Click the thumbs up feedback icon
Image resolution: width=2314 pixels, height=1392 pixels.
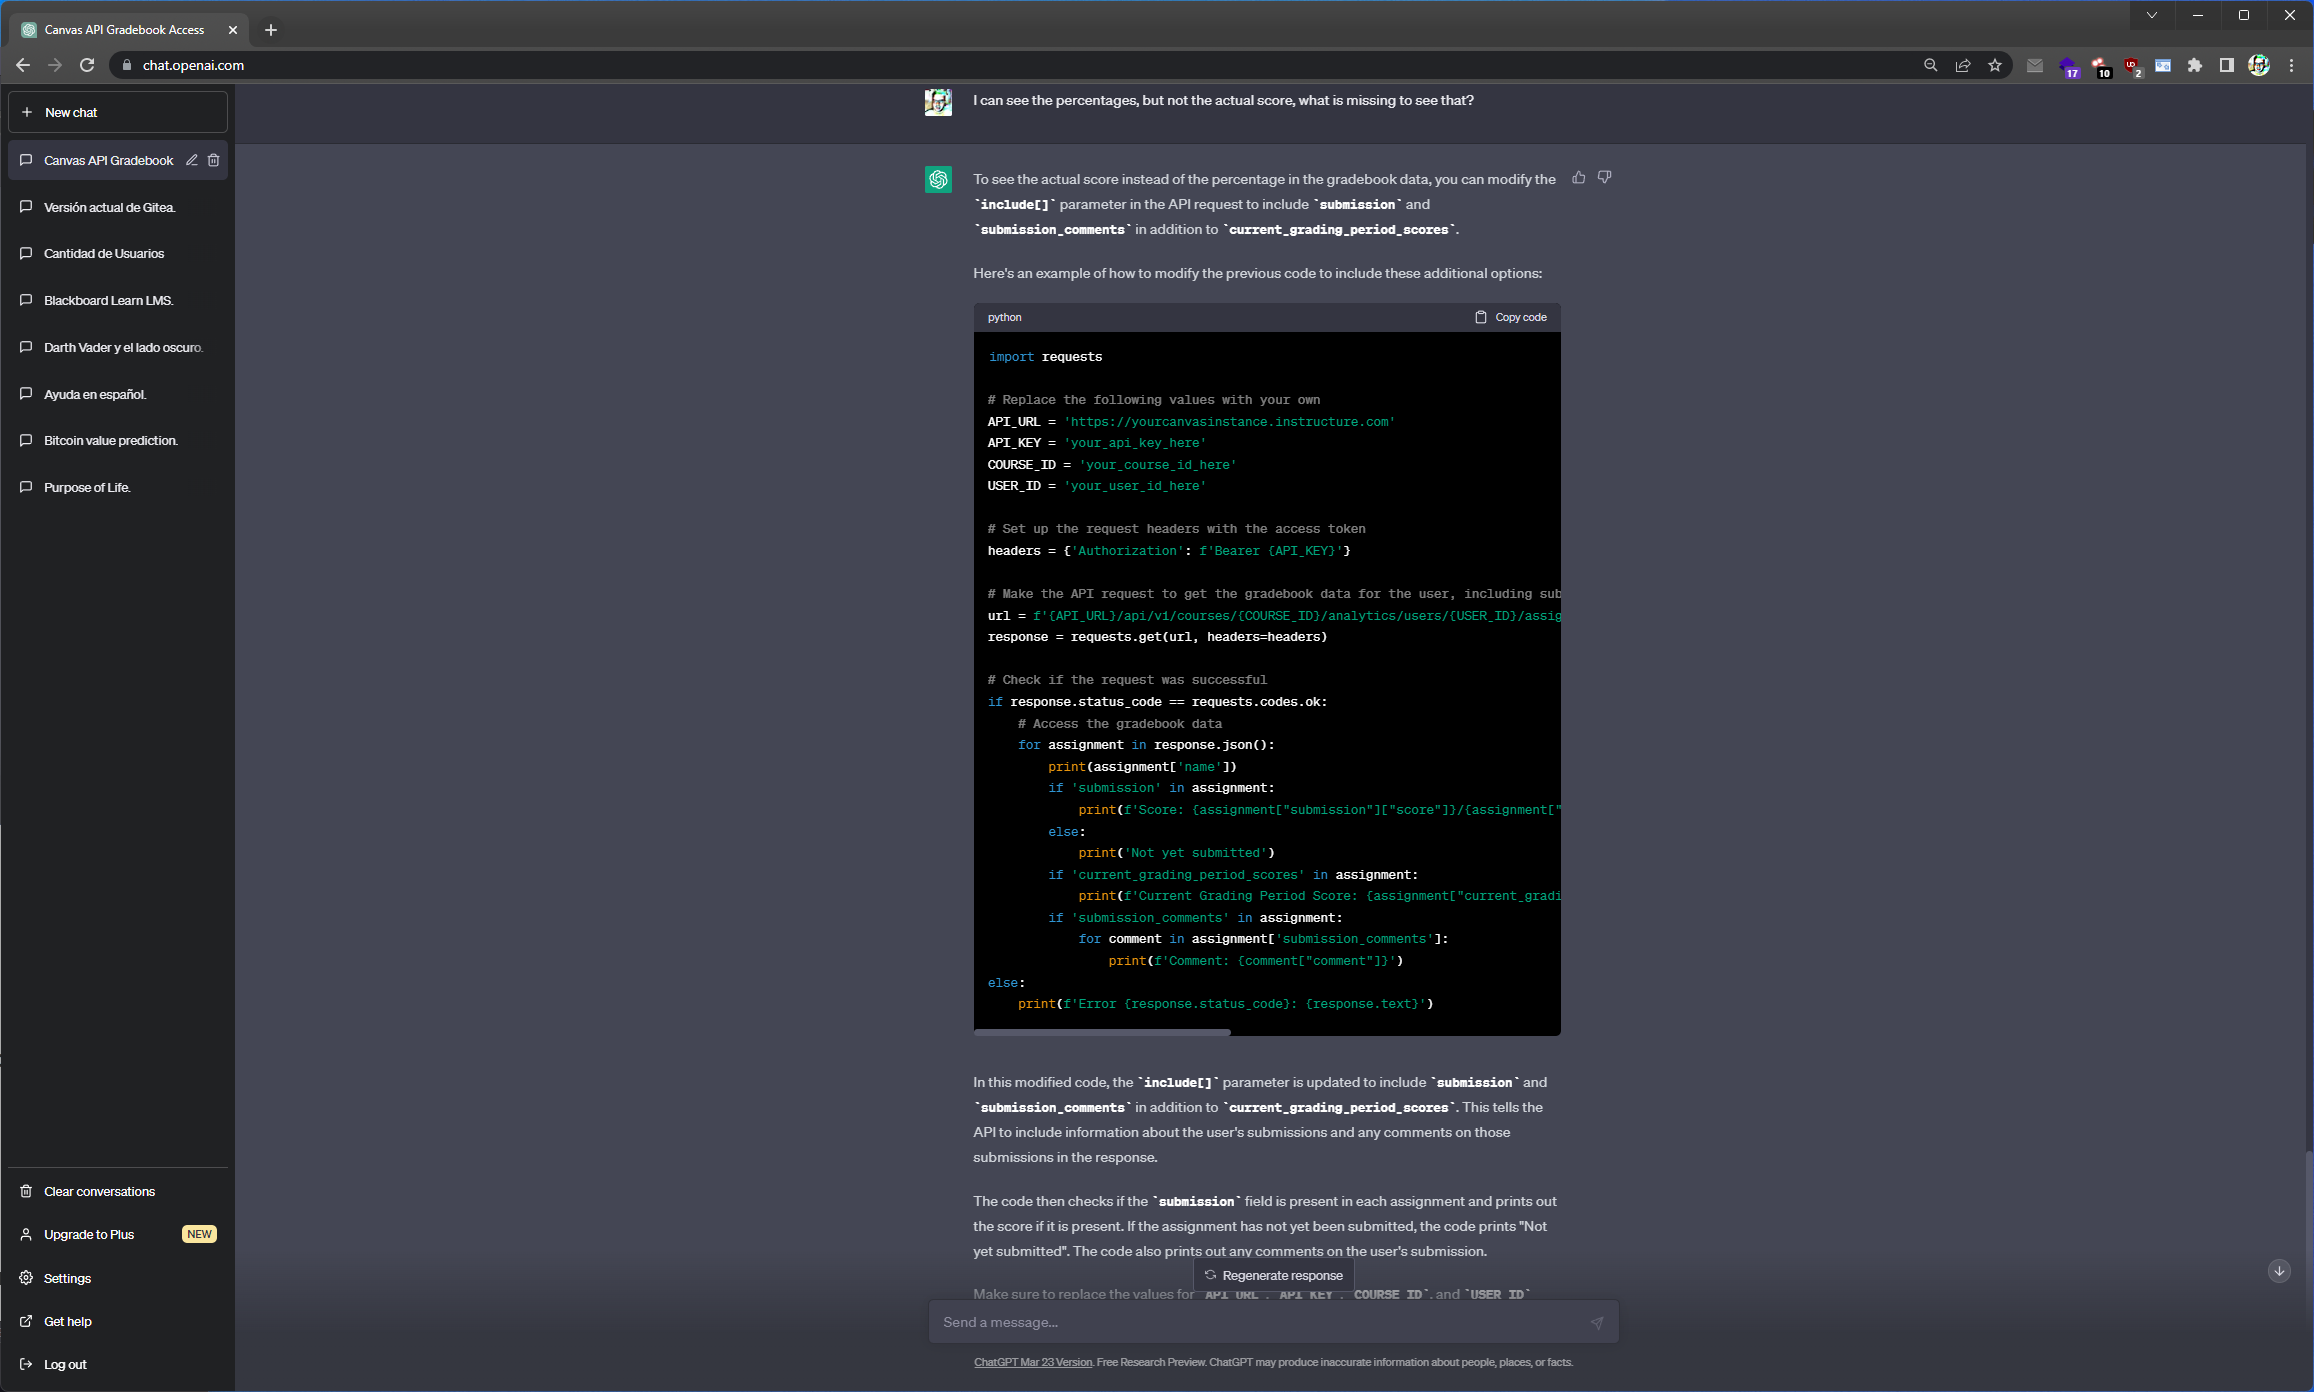(1578, 178)
